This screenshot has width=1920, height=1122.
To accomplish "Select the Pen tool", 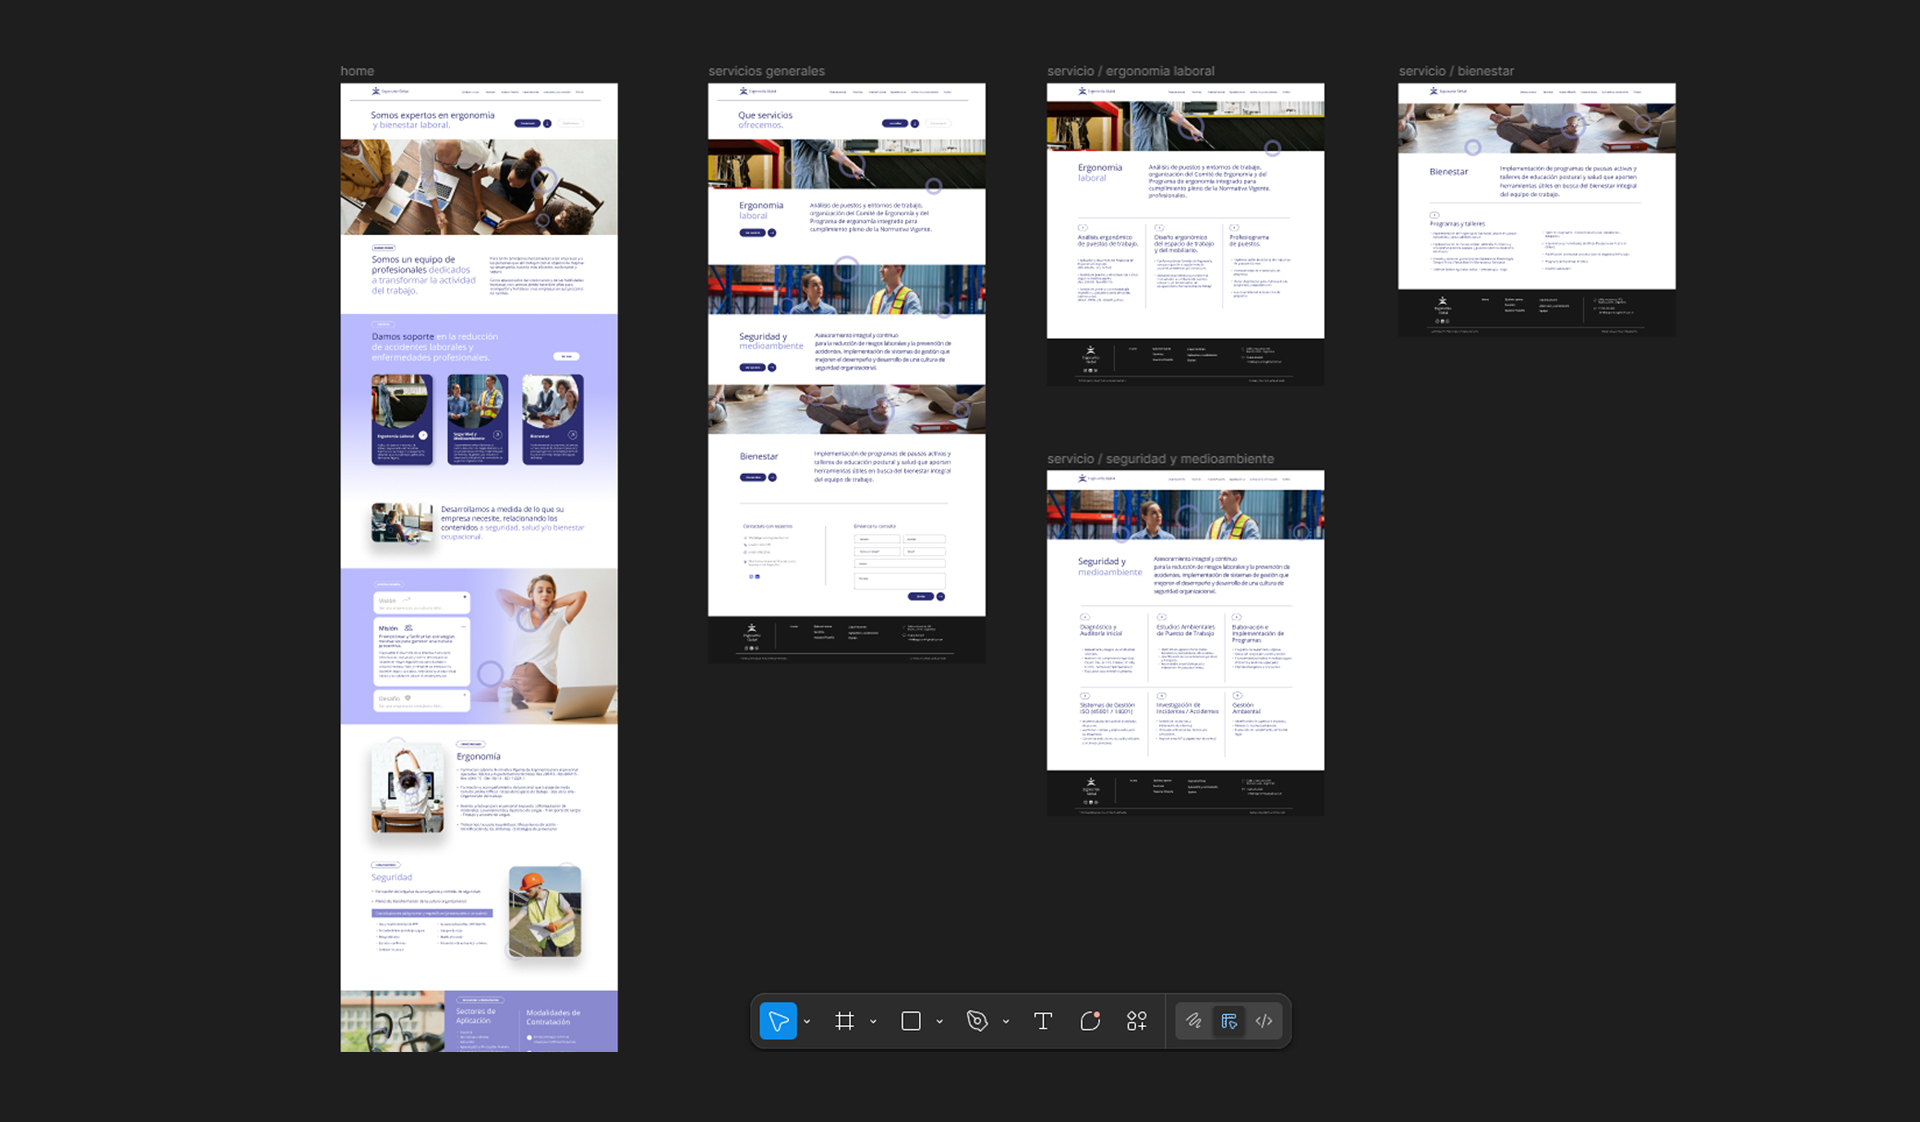I will pos(977,1021).
